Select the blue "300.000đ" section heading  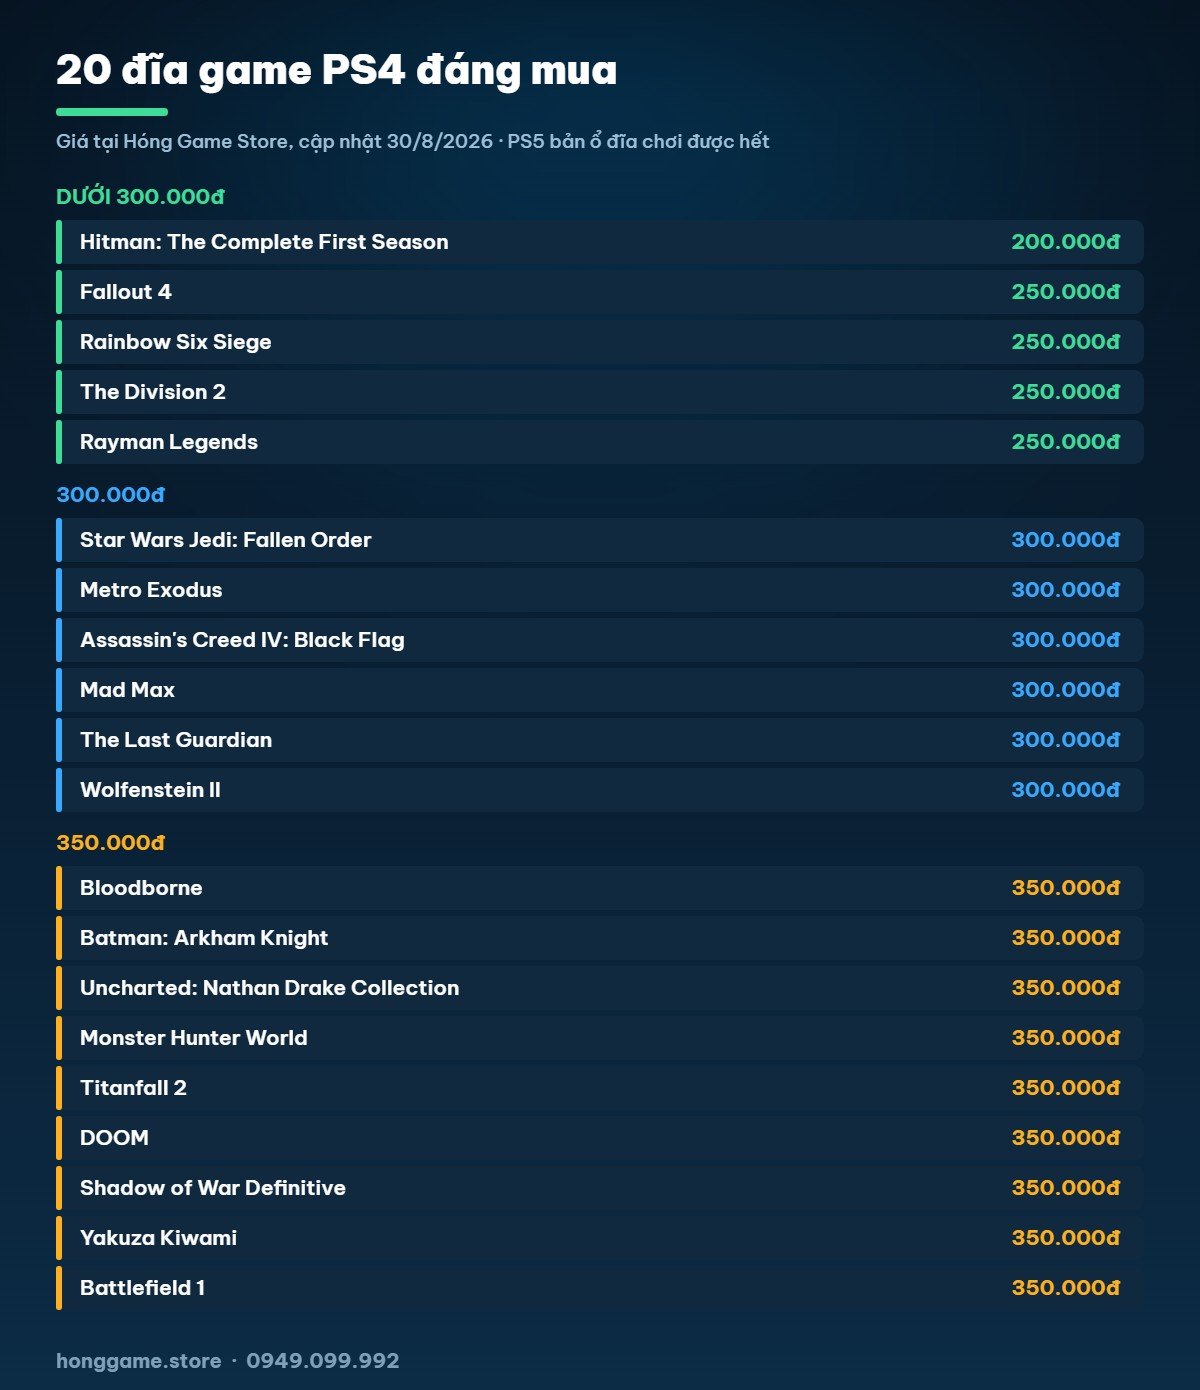click(x=110, y=495)
